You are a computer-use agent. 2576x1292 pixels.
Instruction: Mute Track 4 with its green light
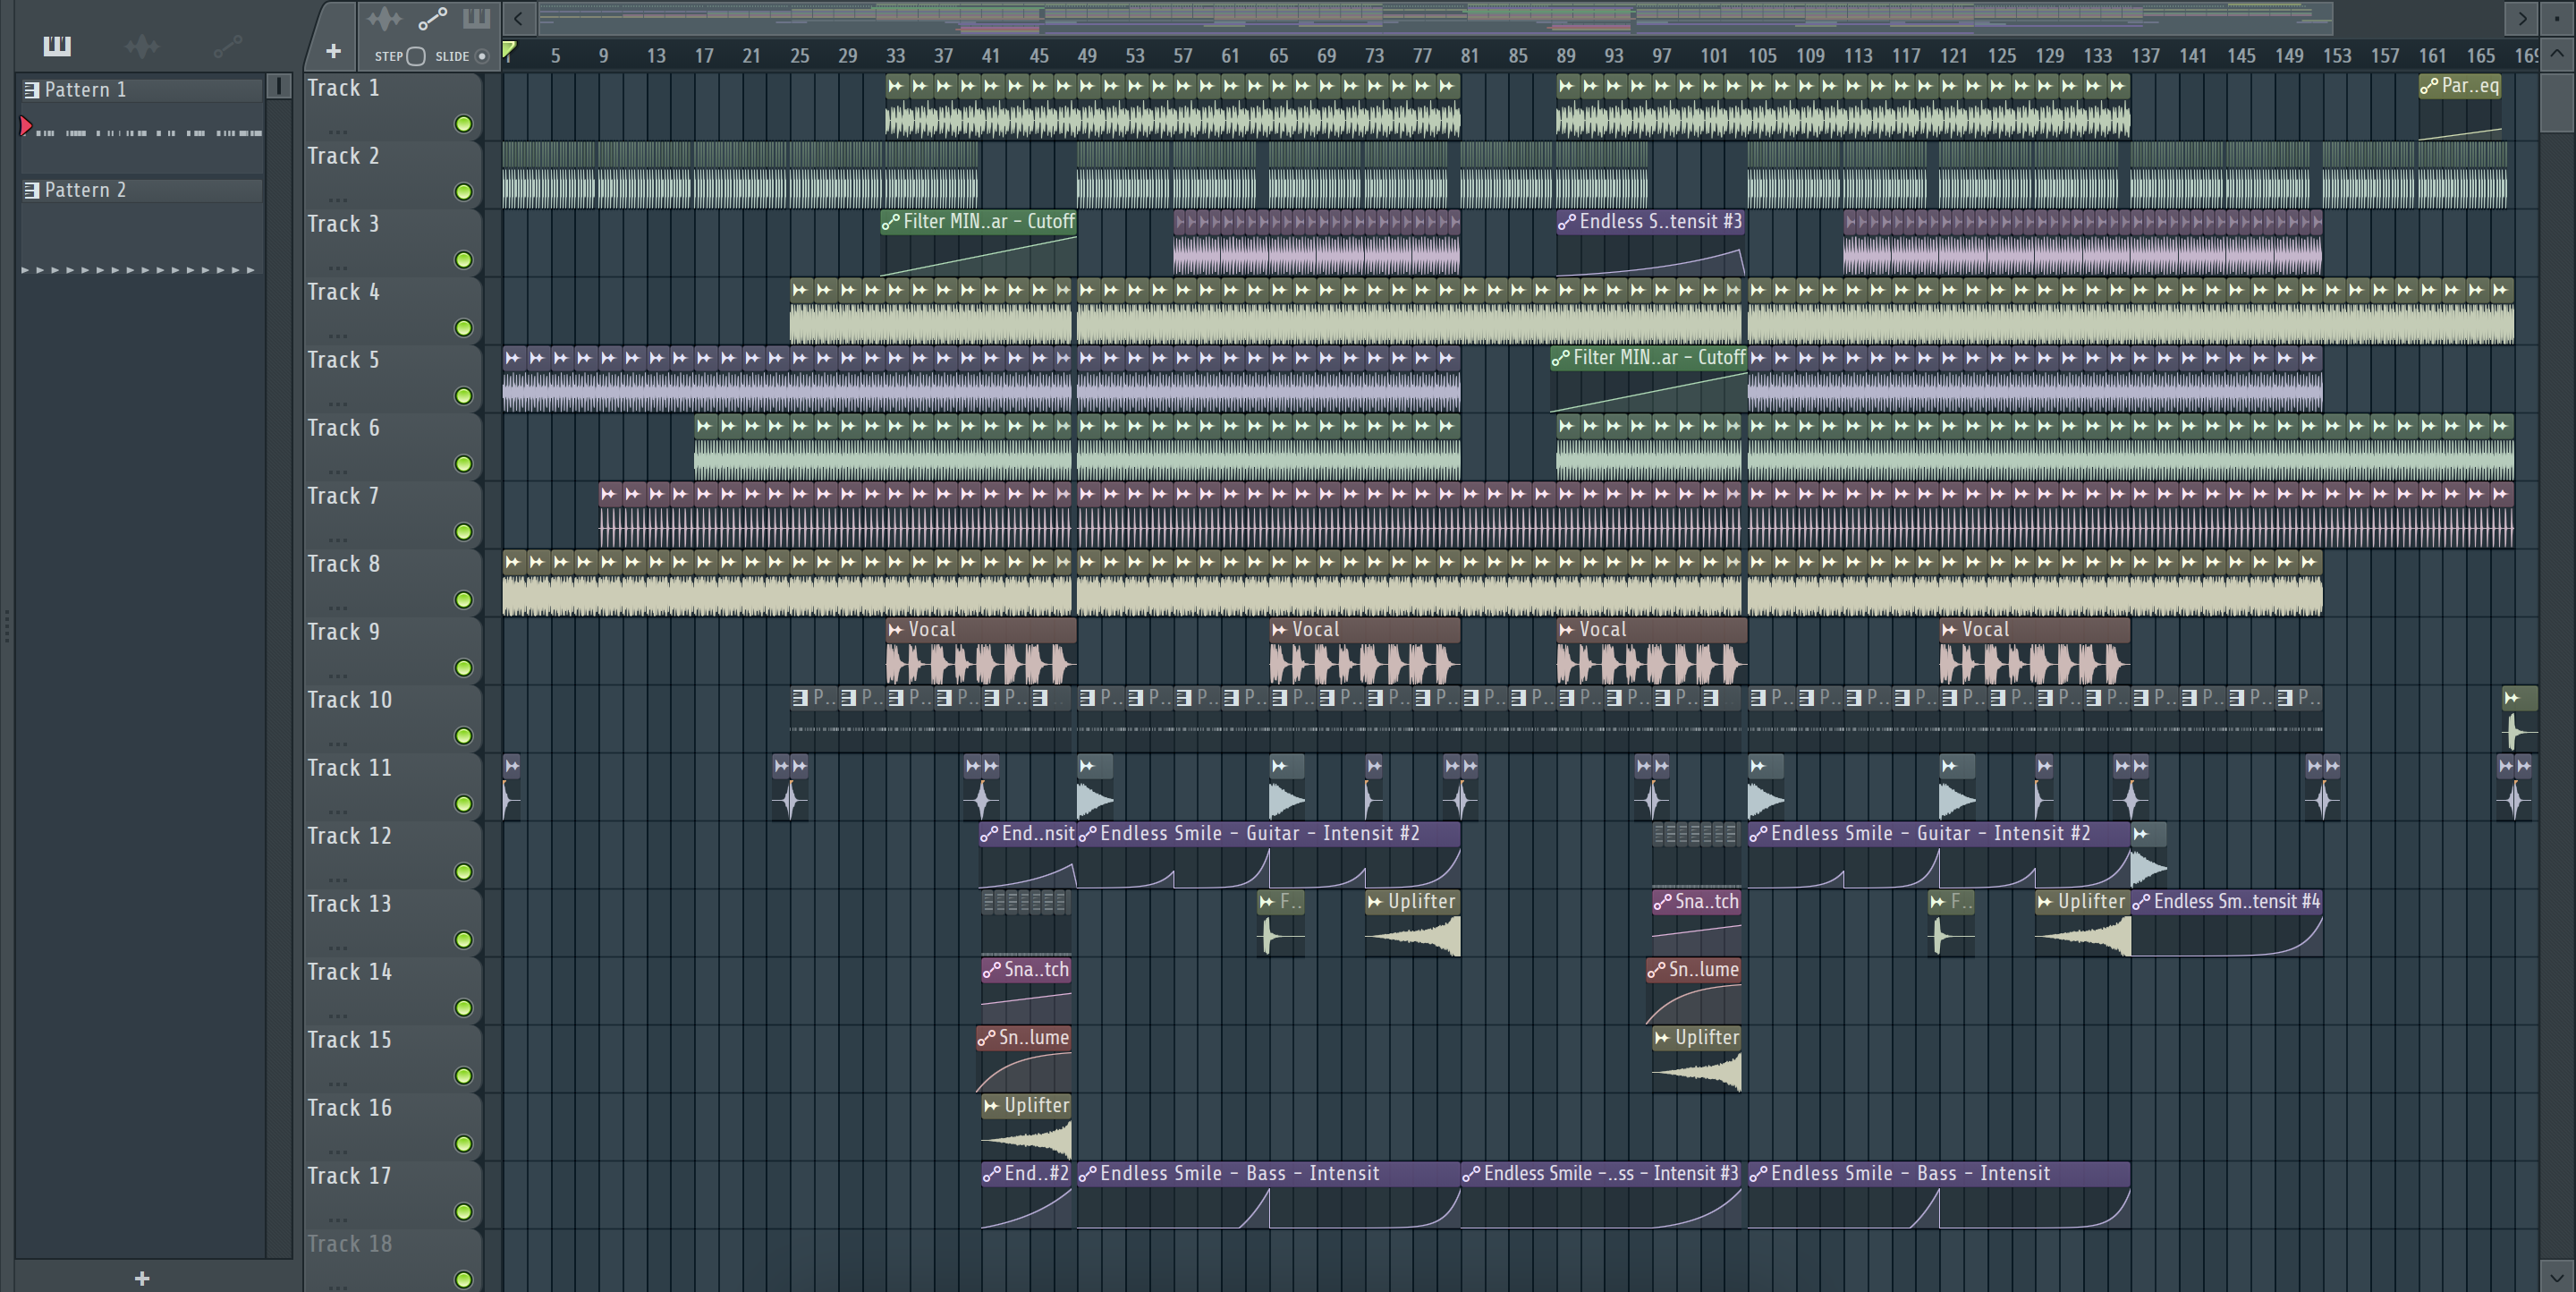(463, 328)
